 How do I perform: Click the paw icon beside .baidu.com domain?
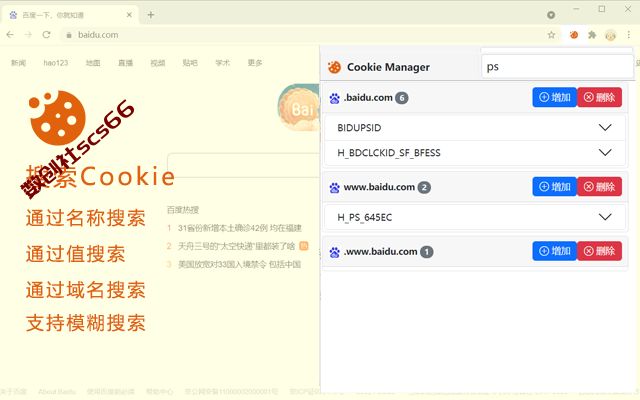click(x=334, y=98)
